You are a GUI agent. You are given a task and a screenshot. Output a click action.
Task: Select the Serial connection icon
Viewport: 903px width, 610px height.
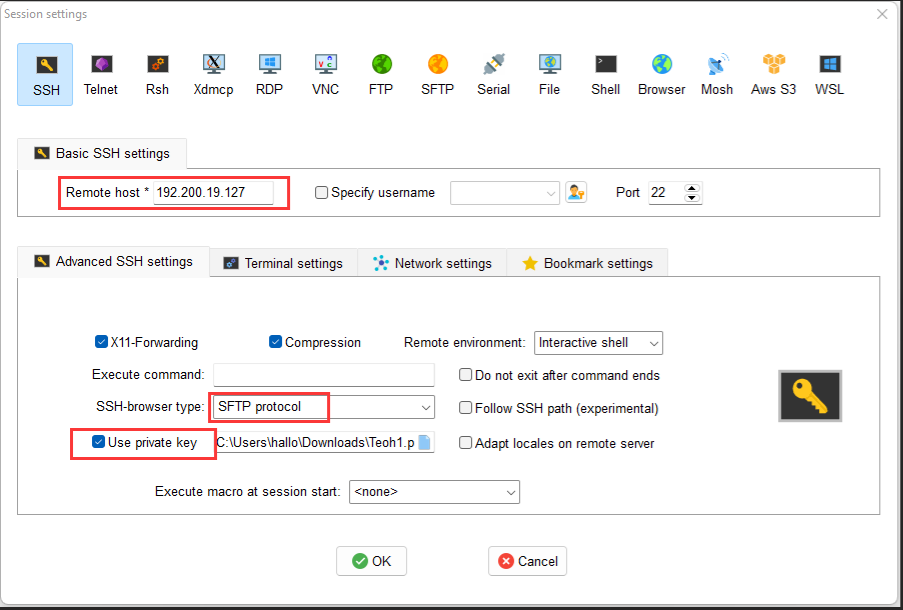coord(493,74)
